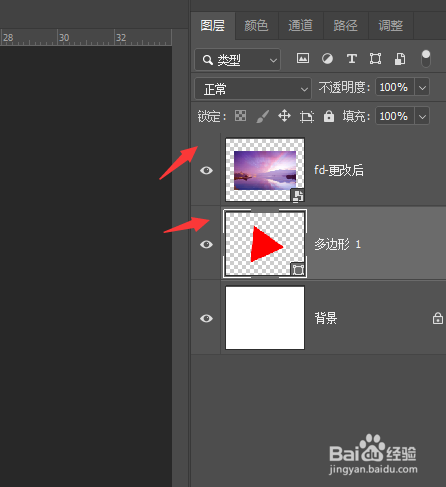Lock position move icon
The image size is (446, 487).
[284, 116]
